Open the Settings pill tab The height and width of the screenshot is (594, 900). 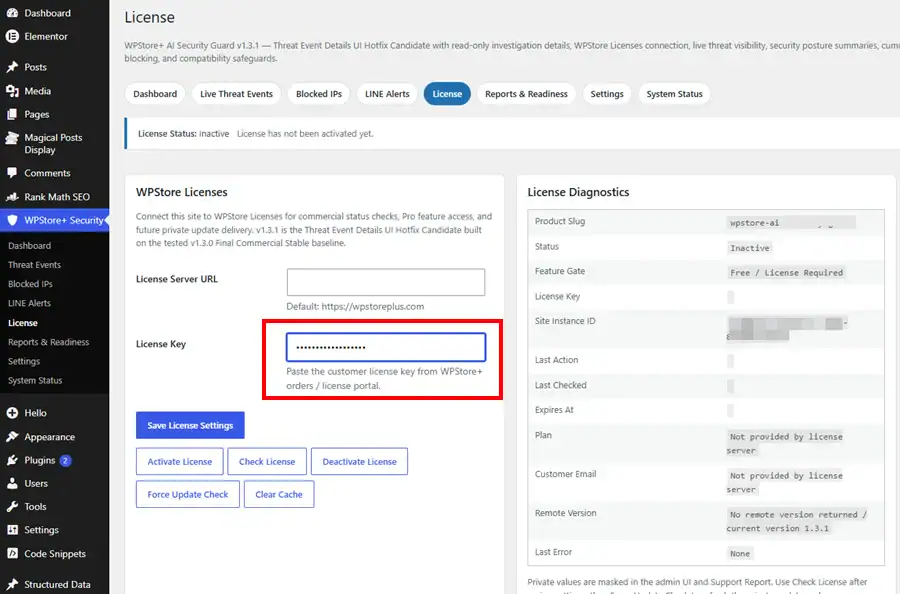click(x=607, y=94)
